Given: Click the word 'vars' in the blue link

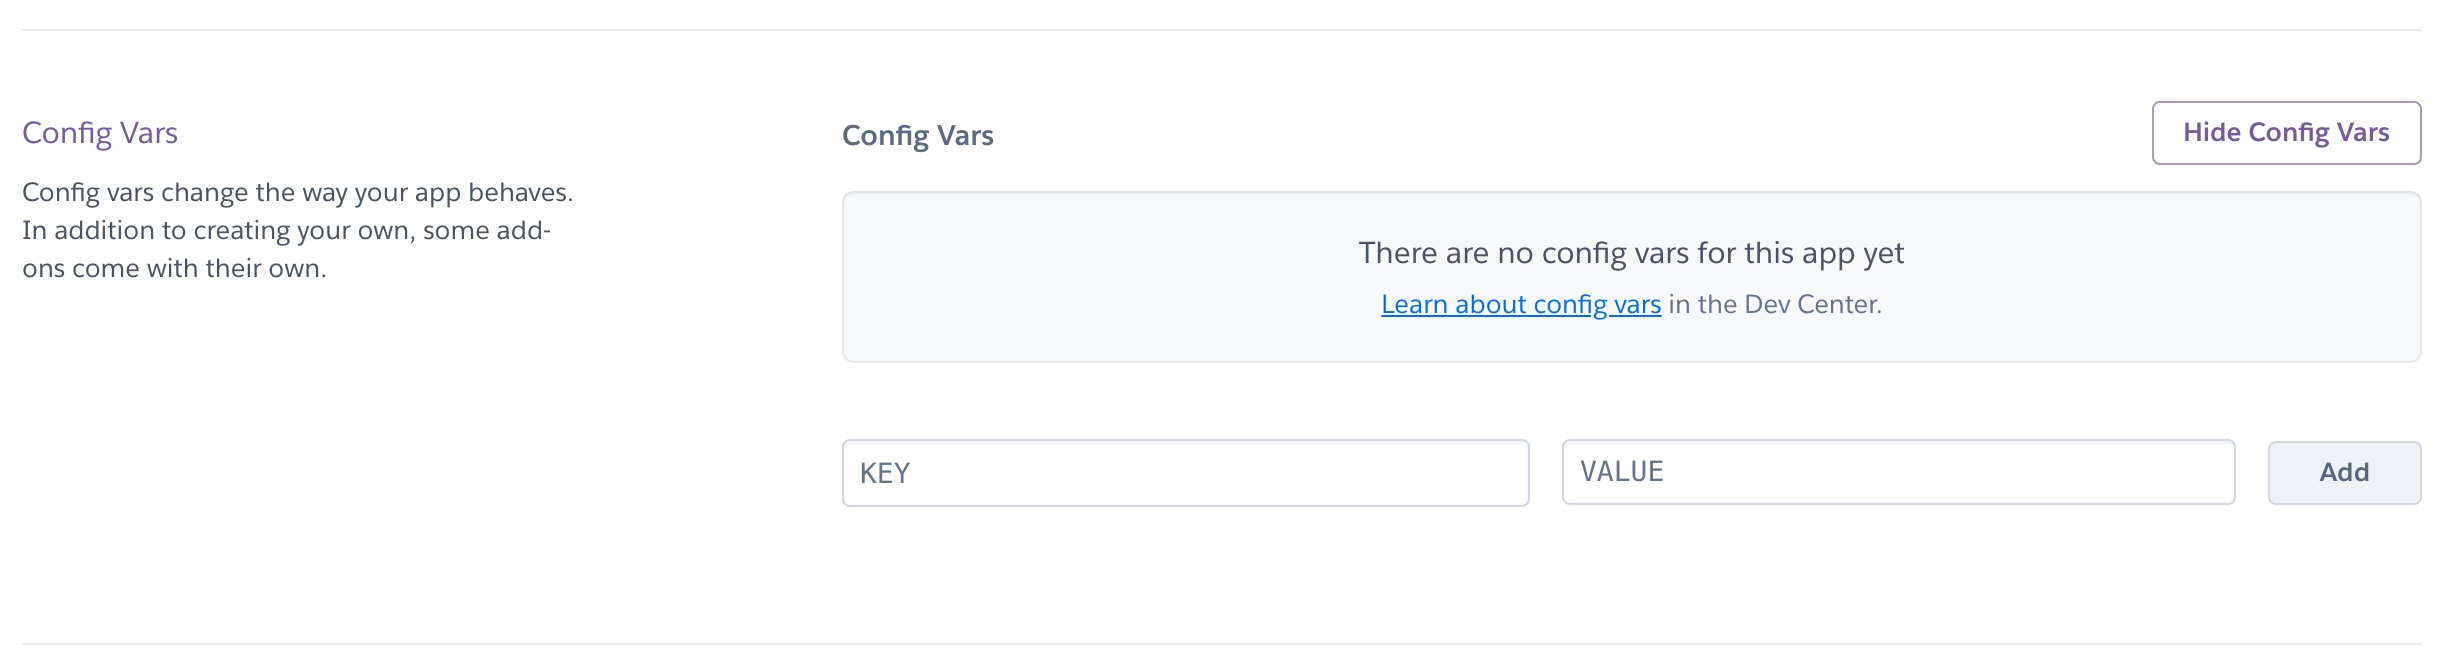Looking at the screenshot, I should point(1637,305).
